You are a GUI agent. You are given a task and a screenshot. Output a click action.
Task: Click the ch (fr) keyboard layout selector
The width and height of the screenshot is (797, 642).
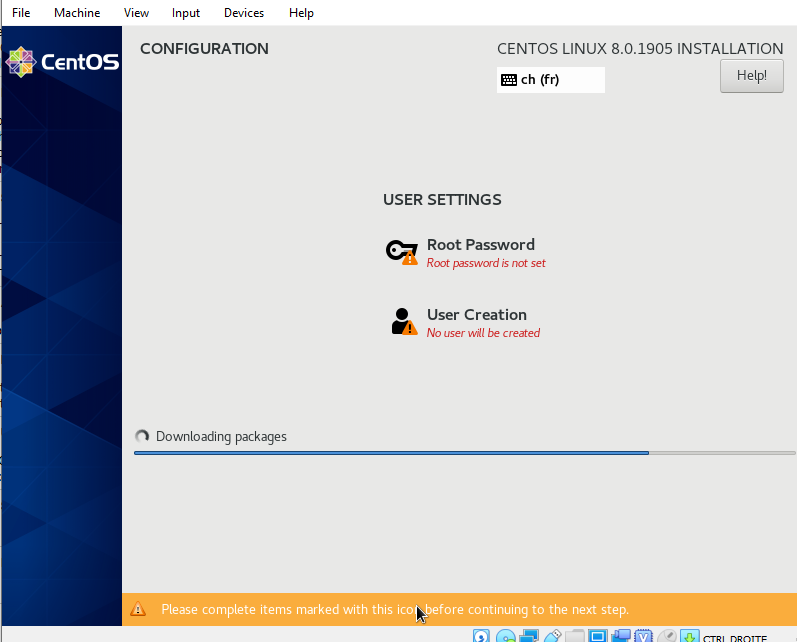550,80
